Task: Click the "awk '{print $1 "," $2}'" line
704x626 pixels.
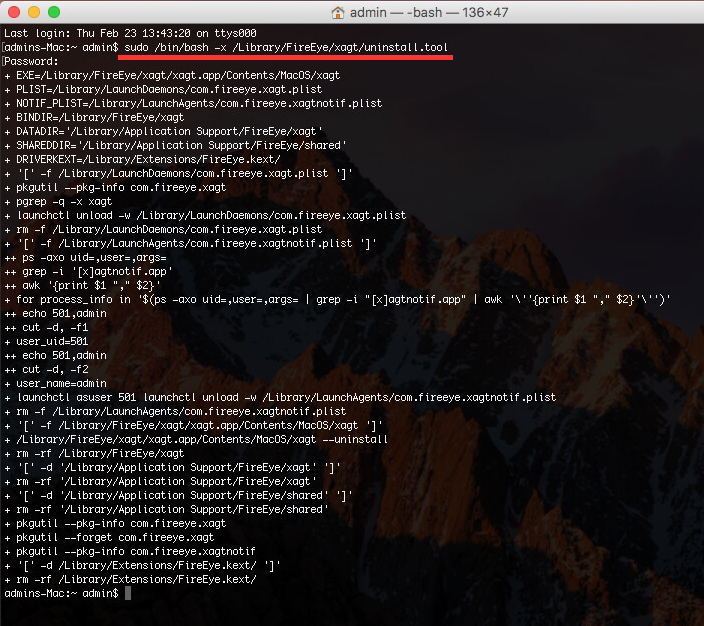Action: 83,285
